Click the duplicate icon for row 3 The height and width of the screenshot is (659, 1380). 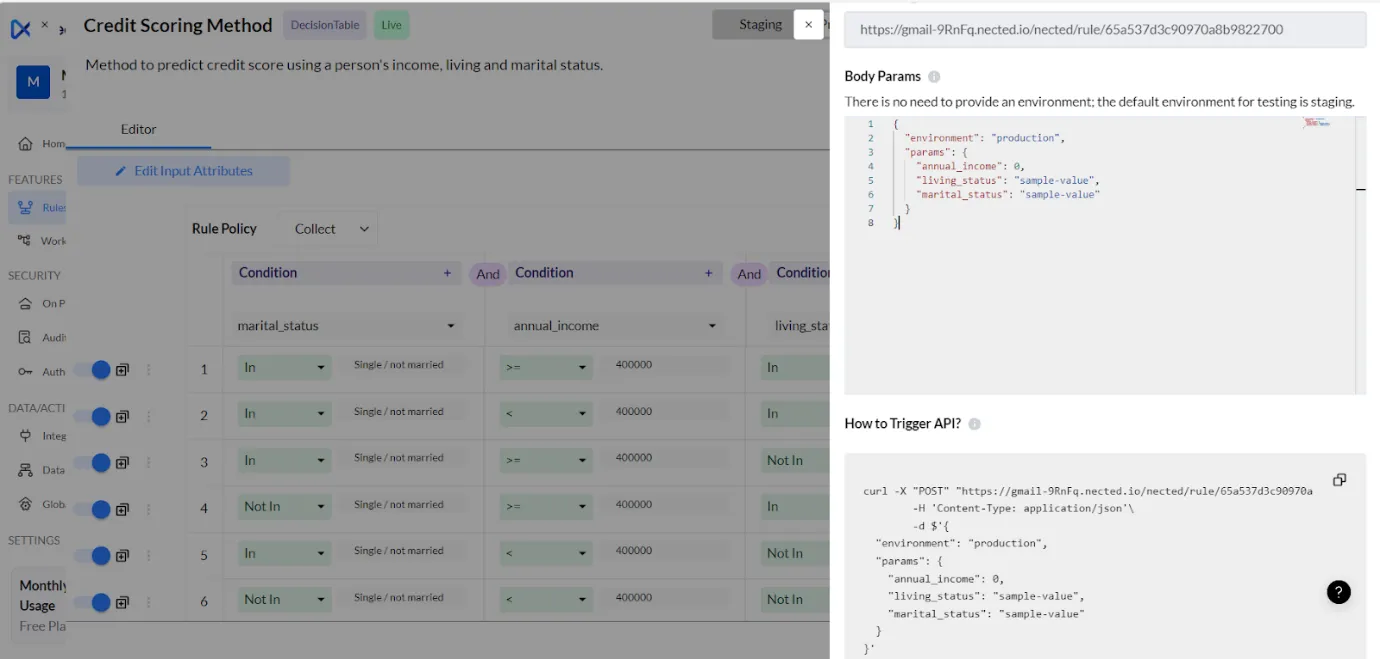tap(122, 463)
